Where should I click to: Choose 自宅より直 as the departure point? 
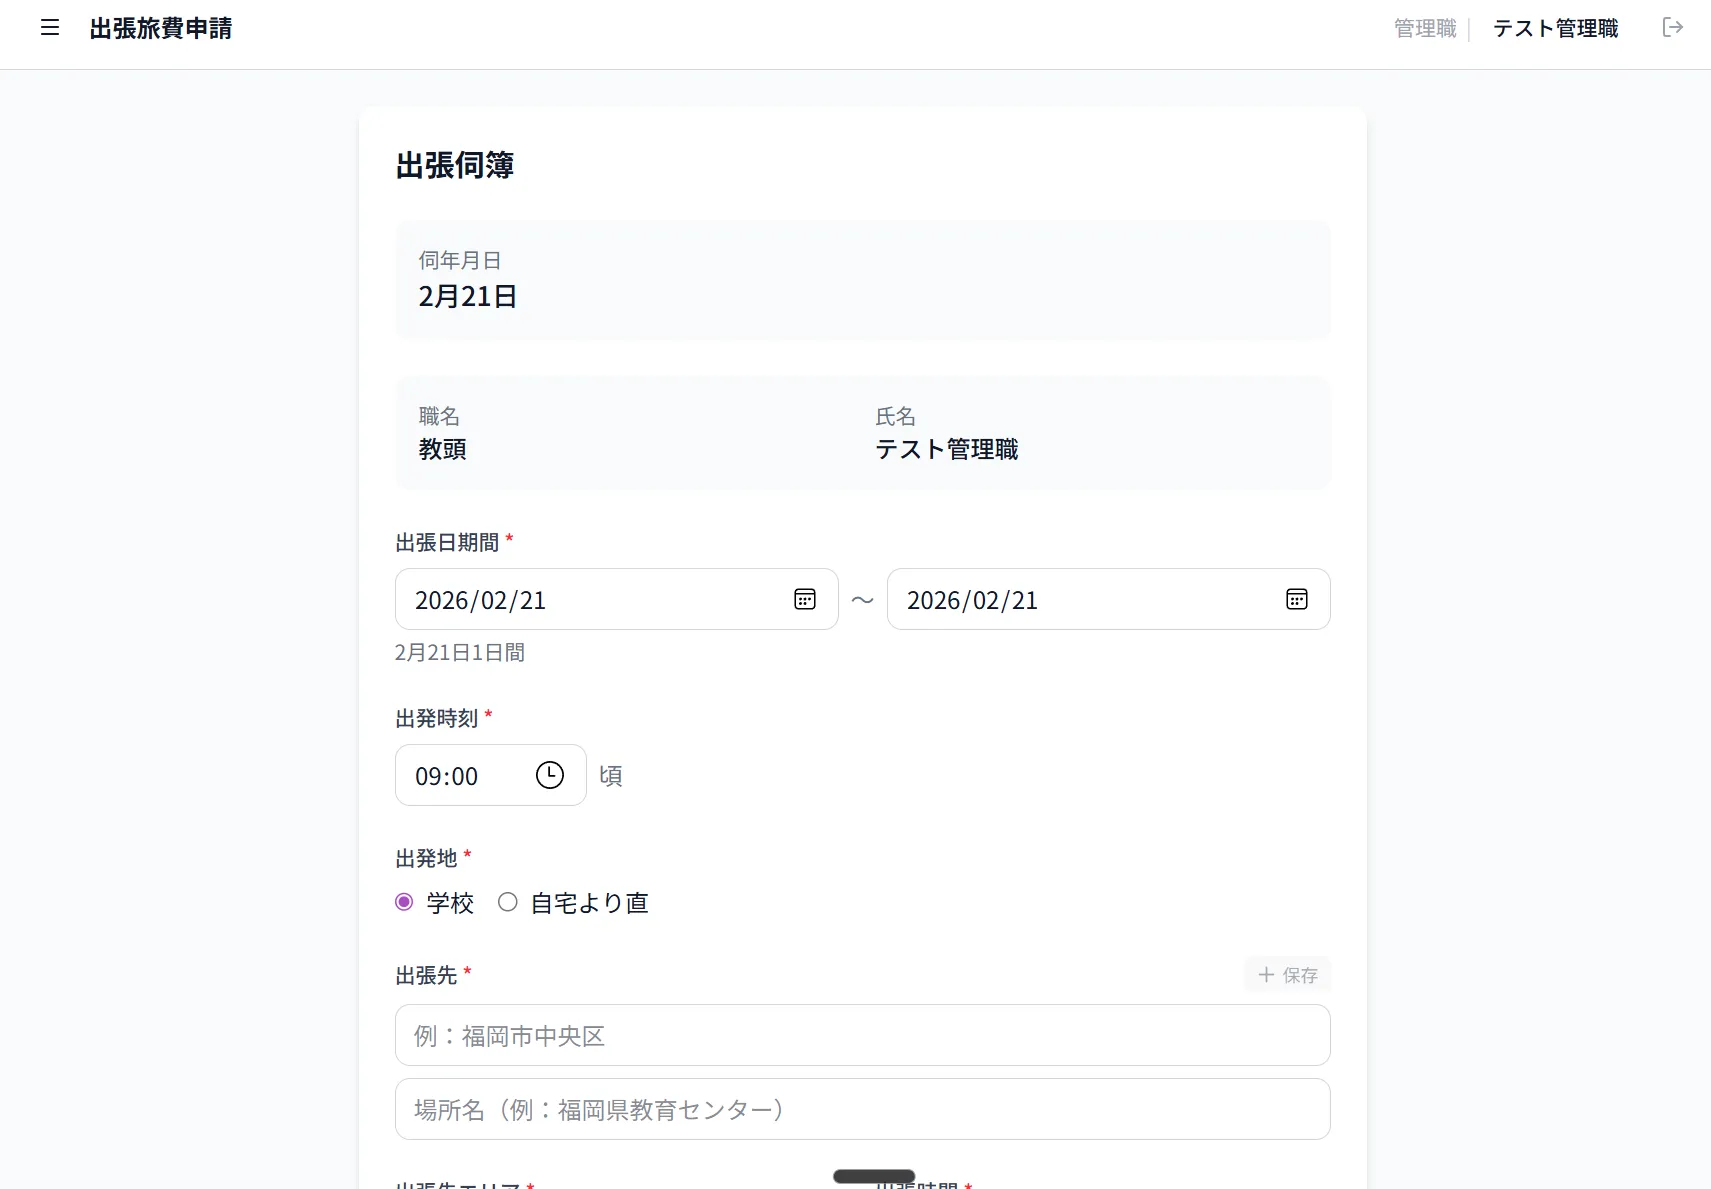pyautogui.click(x=508, y=901)
